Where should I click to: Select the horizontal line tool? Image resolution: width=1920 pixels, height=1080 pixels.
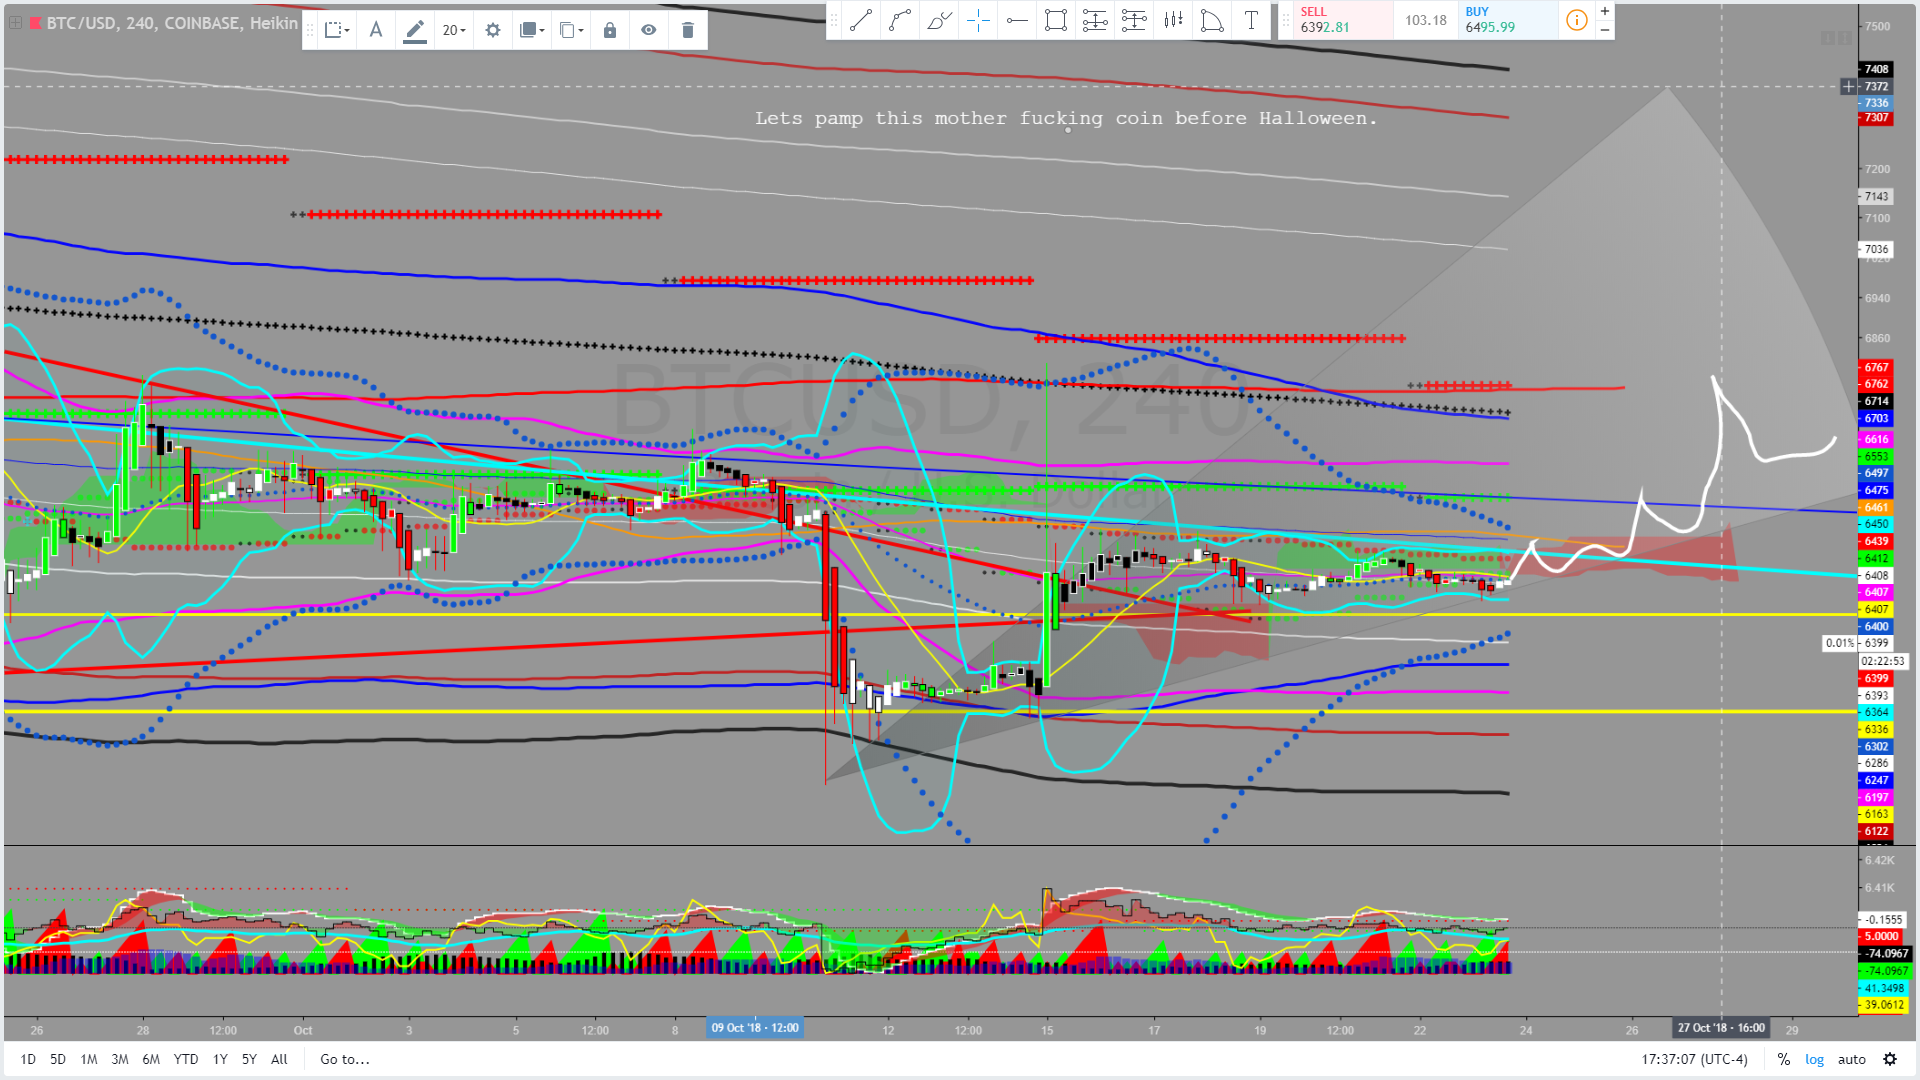1017,21
